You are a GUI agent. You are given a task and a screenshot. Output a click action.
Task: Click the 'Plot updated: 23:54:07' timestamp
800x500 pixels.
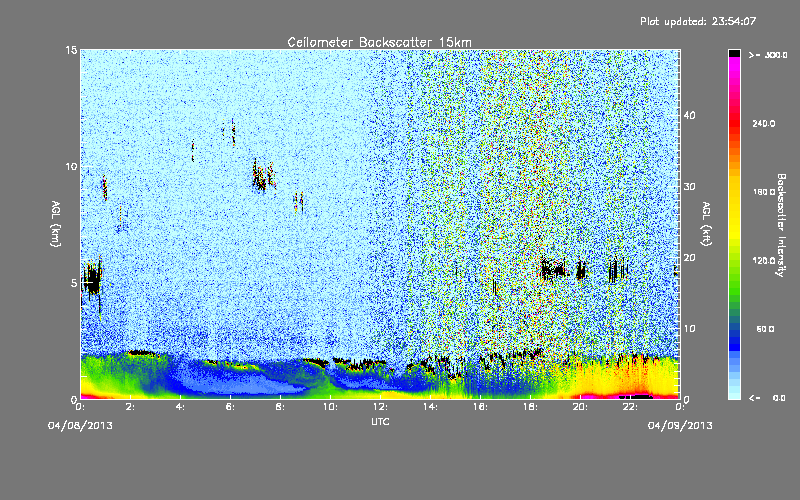[x=698, y=21]
